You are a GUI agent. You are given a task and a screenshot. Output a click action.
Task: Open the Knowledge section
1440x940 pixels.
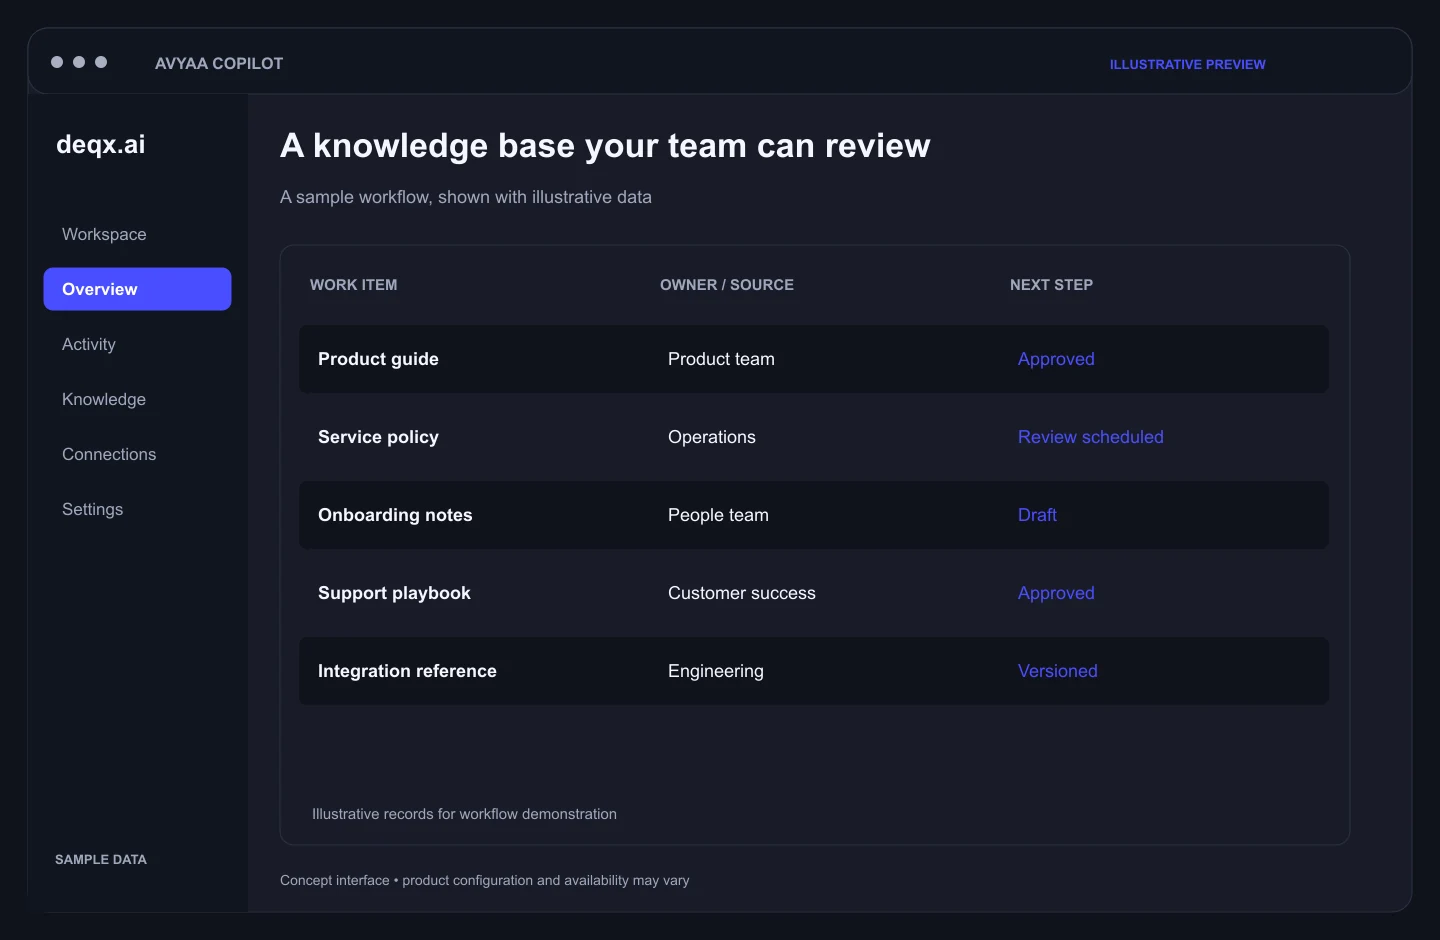[x=104, y=399]
